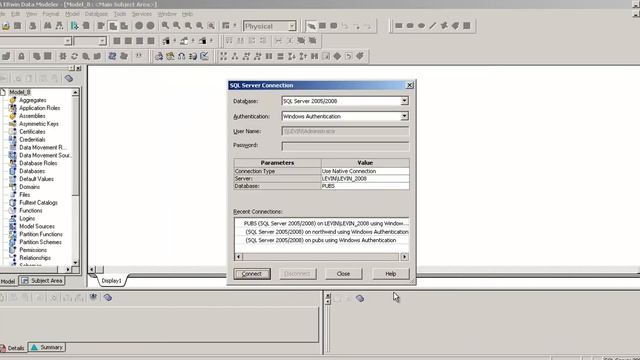Click the Help button in connection dialog
The image size is (640, 360).
pos(391,273)
